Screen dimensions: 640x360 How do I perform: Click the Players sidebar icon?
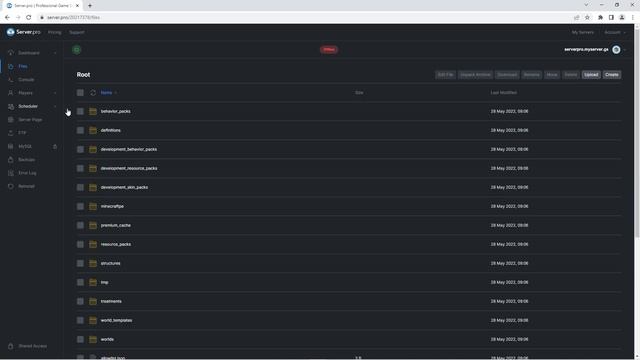click(11, 93)
